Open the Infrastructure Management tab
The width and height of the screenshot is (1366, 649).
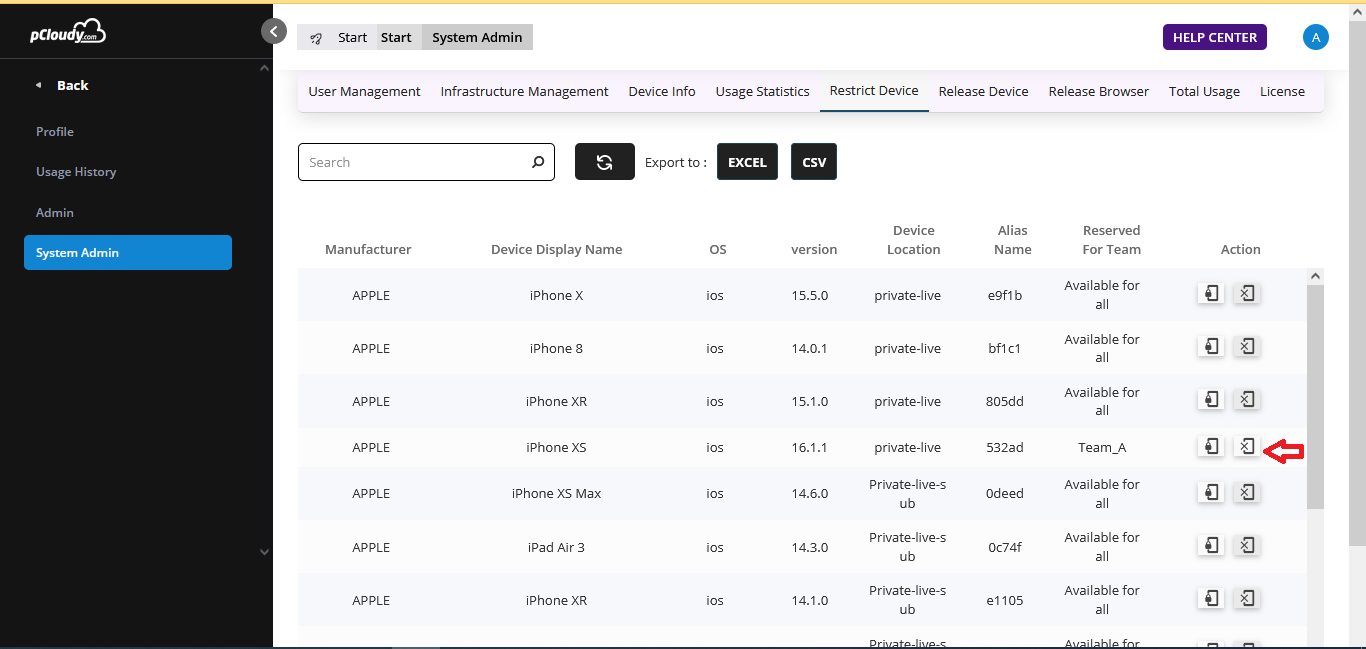524,91
